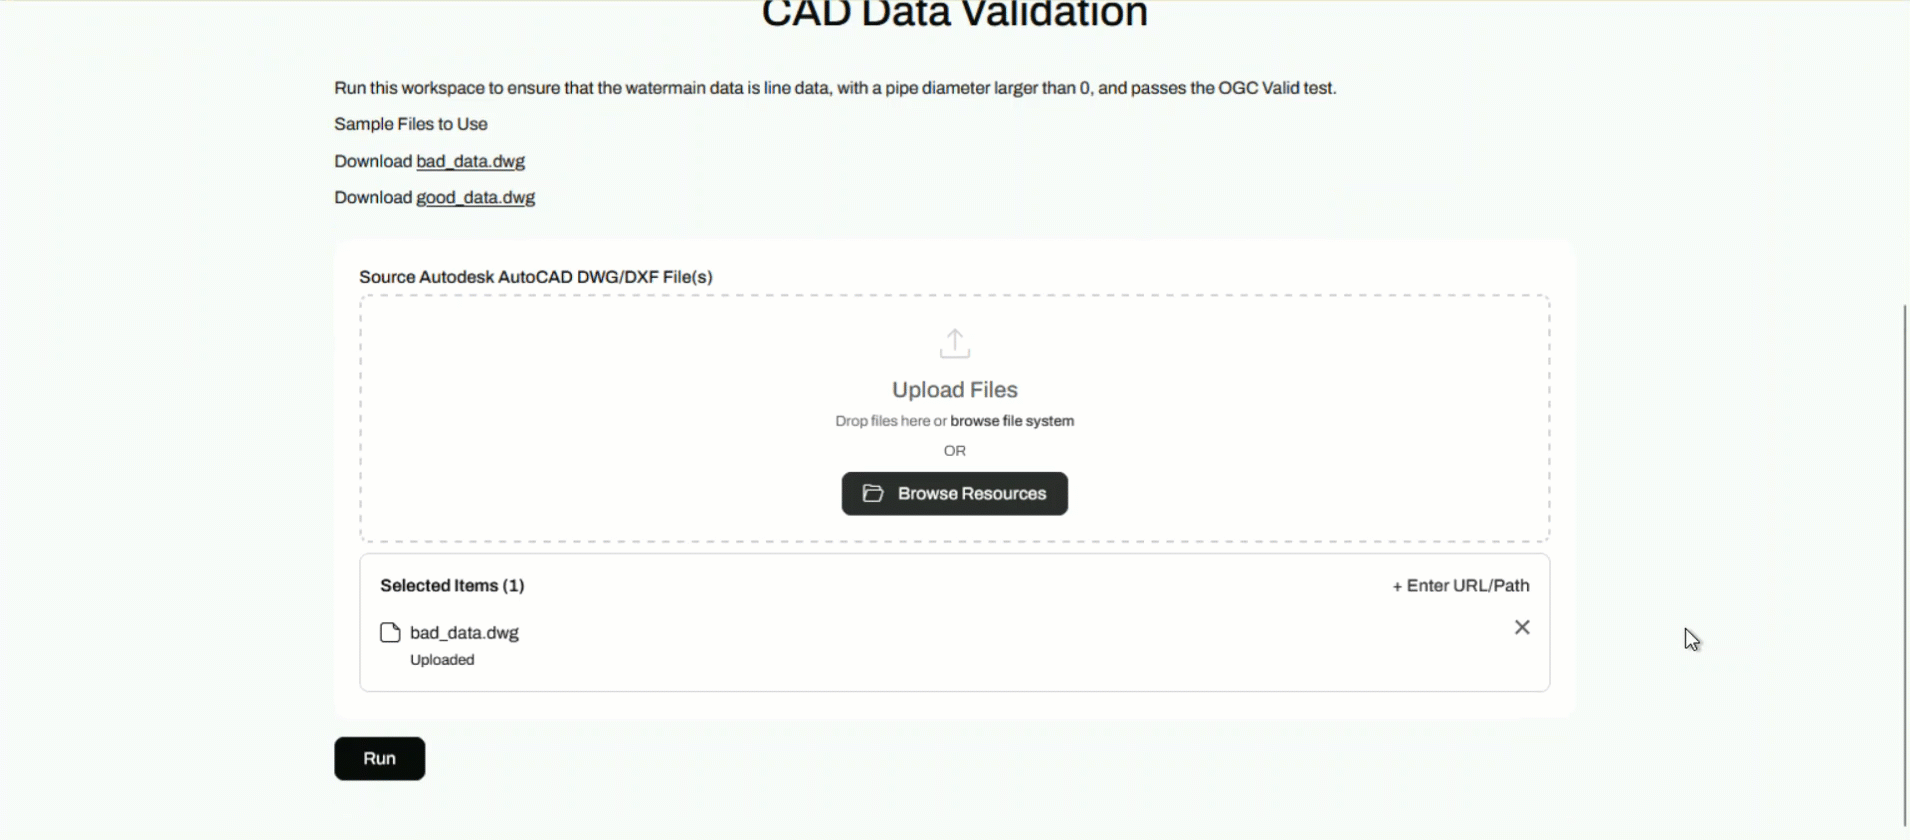The image size is (1910, 840).
Task: Click the folder icon on Browse Resources
Action: point(873,494)
